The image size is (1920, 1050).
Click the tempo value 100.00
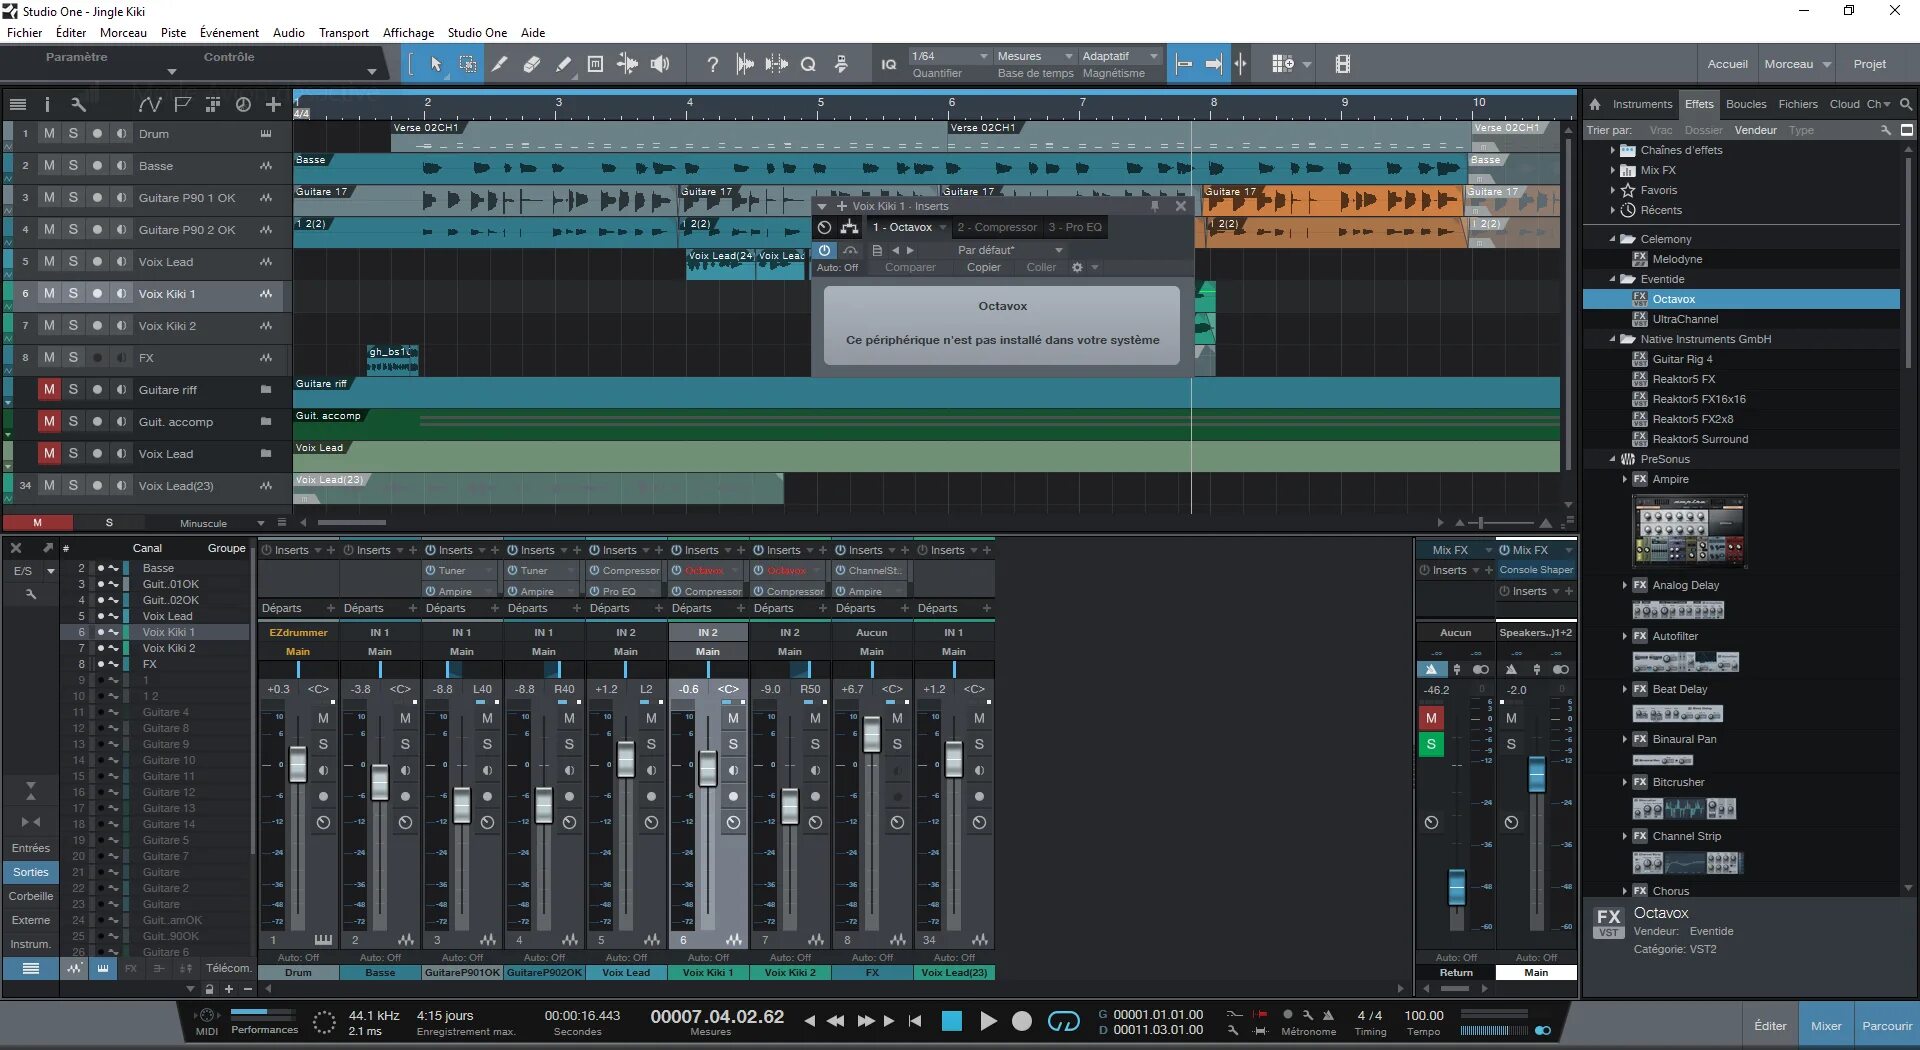[1423, 1015]
